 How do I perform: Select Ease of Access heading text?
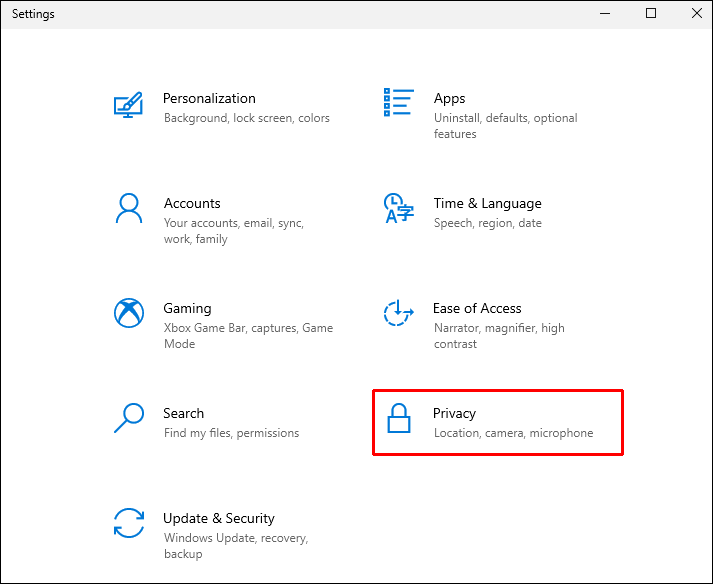pyautogui.click(x=477, y=308)
